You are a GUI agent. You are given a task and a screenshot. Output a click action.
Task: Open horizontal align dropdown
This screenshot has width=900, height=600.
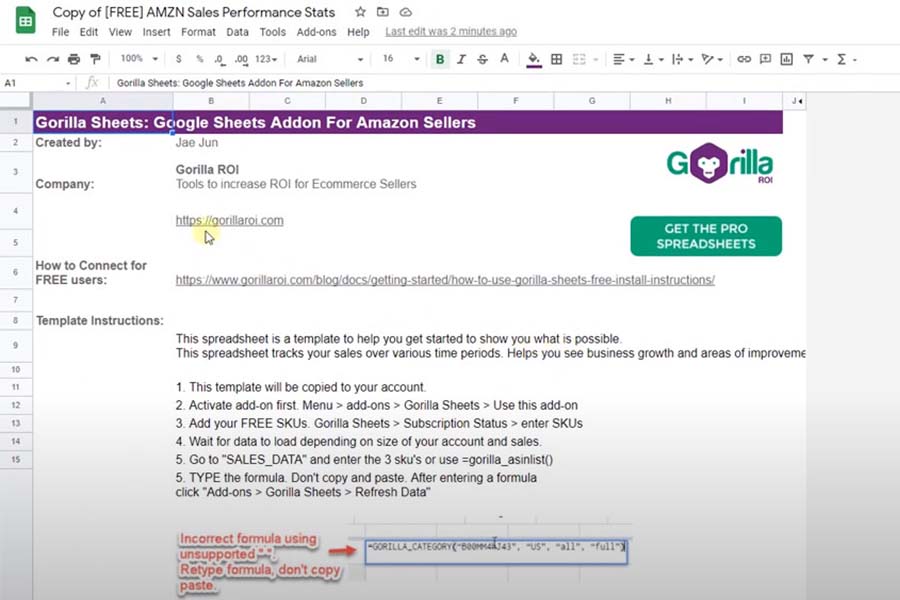623,59
